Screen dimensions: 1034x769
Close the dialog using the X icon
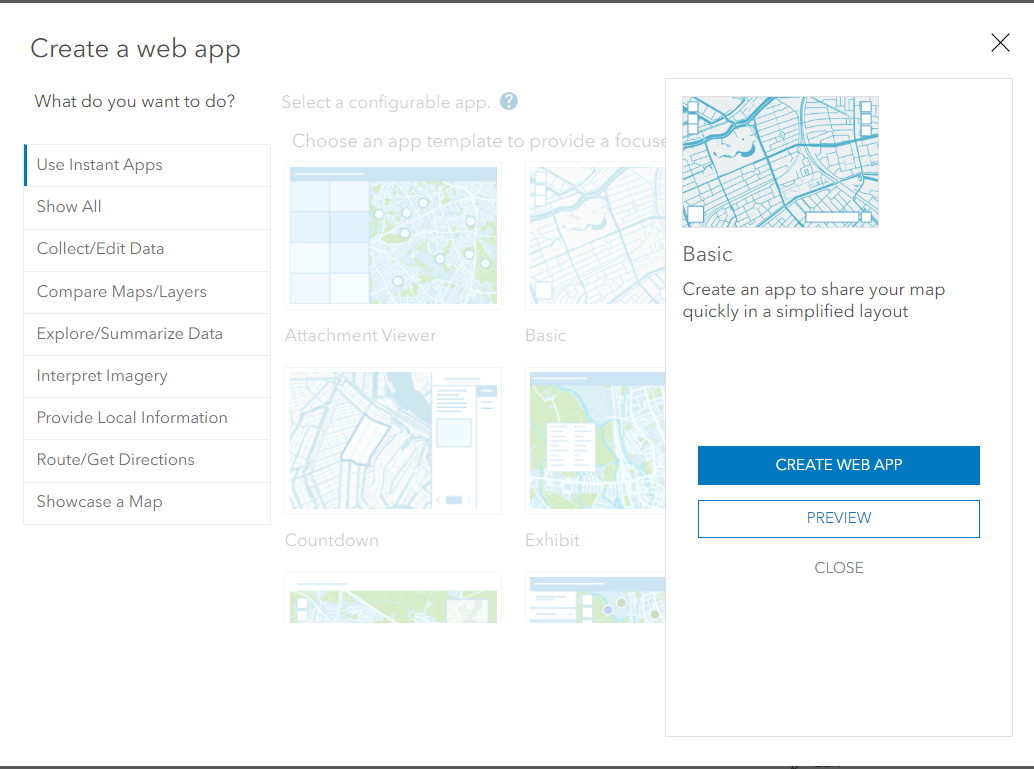pos(1000,43)
